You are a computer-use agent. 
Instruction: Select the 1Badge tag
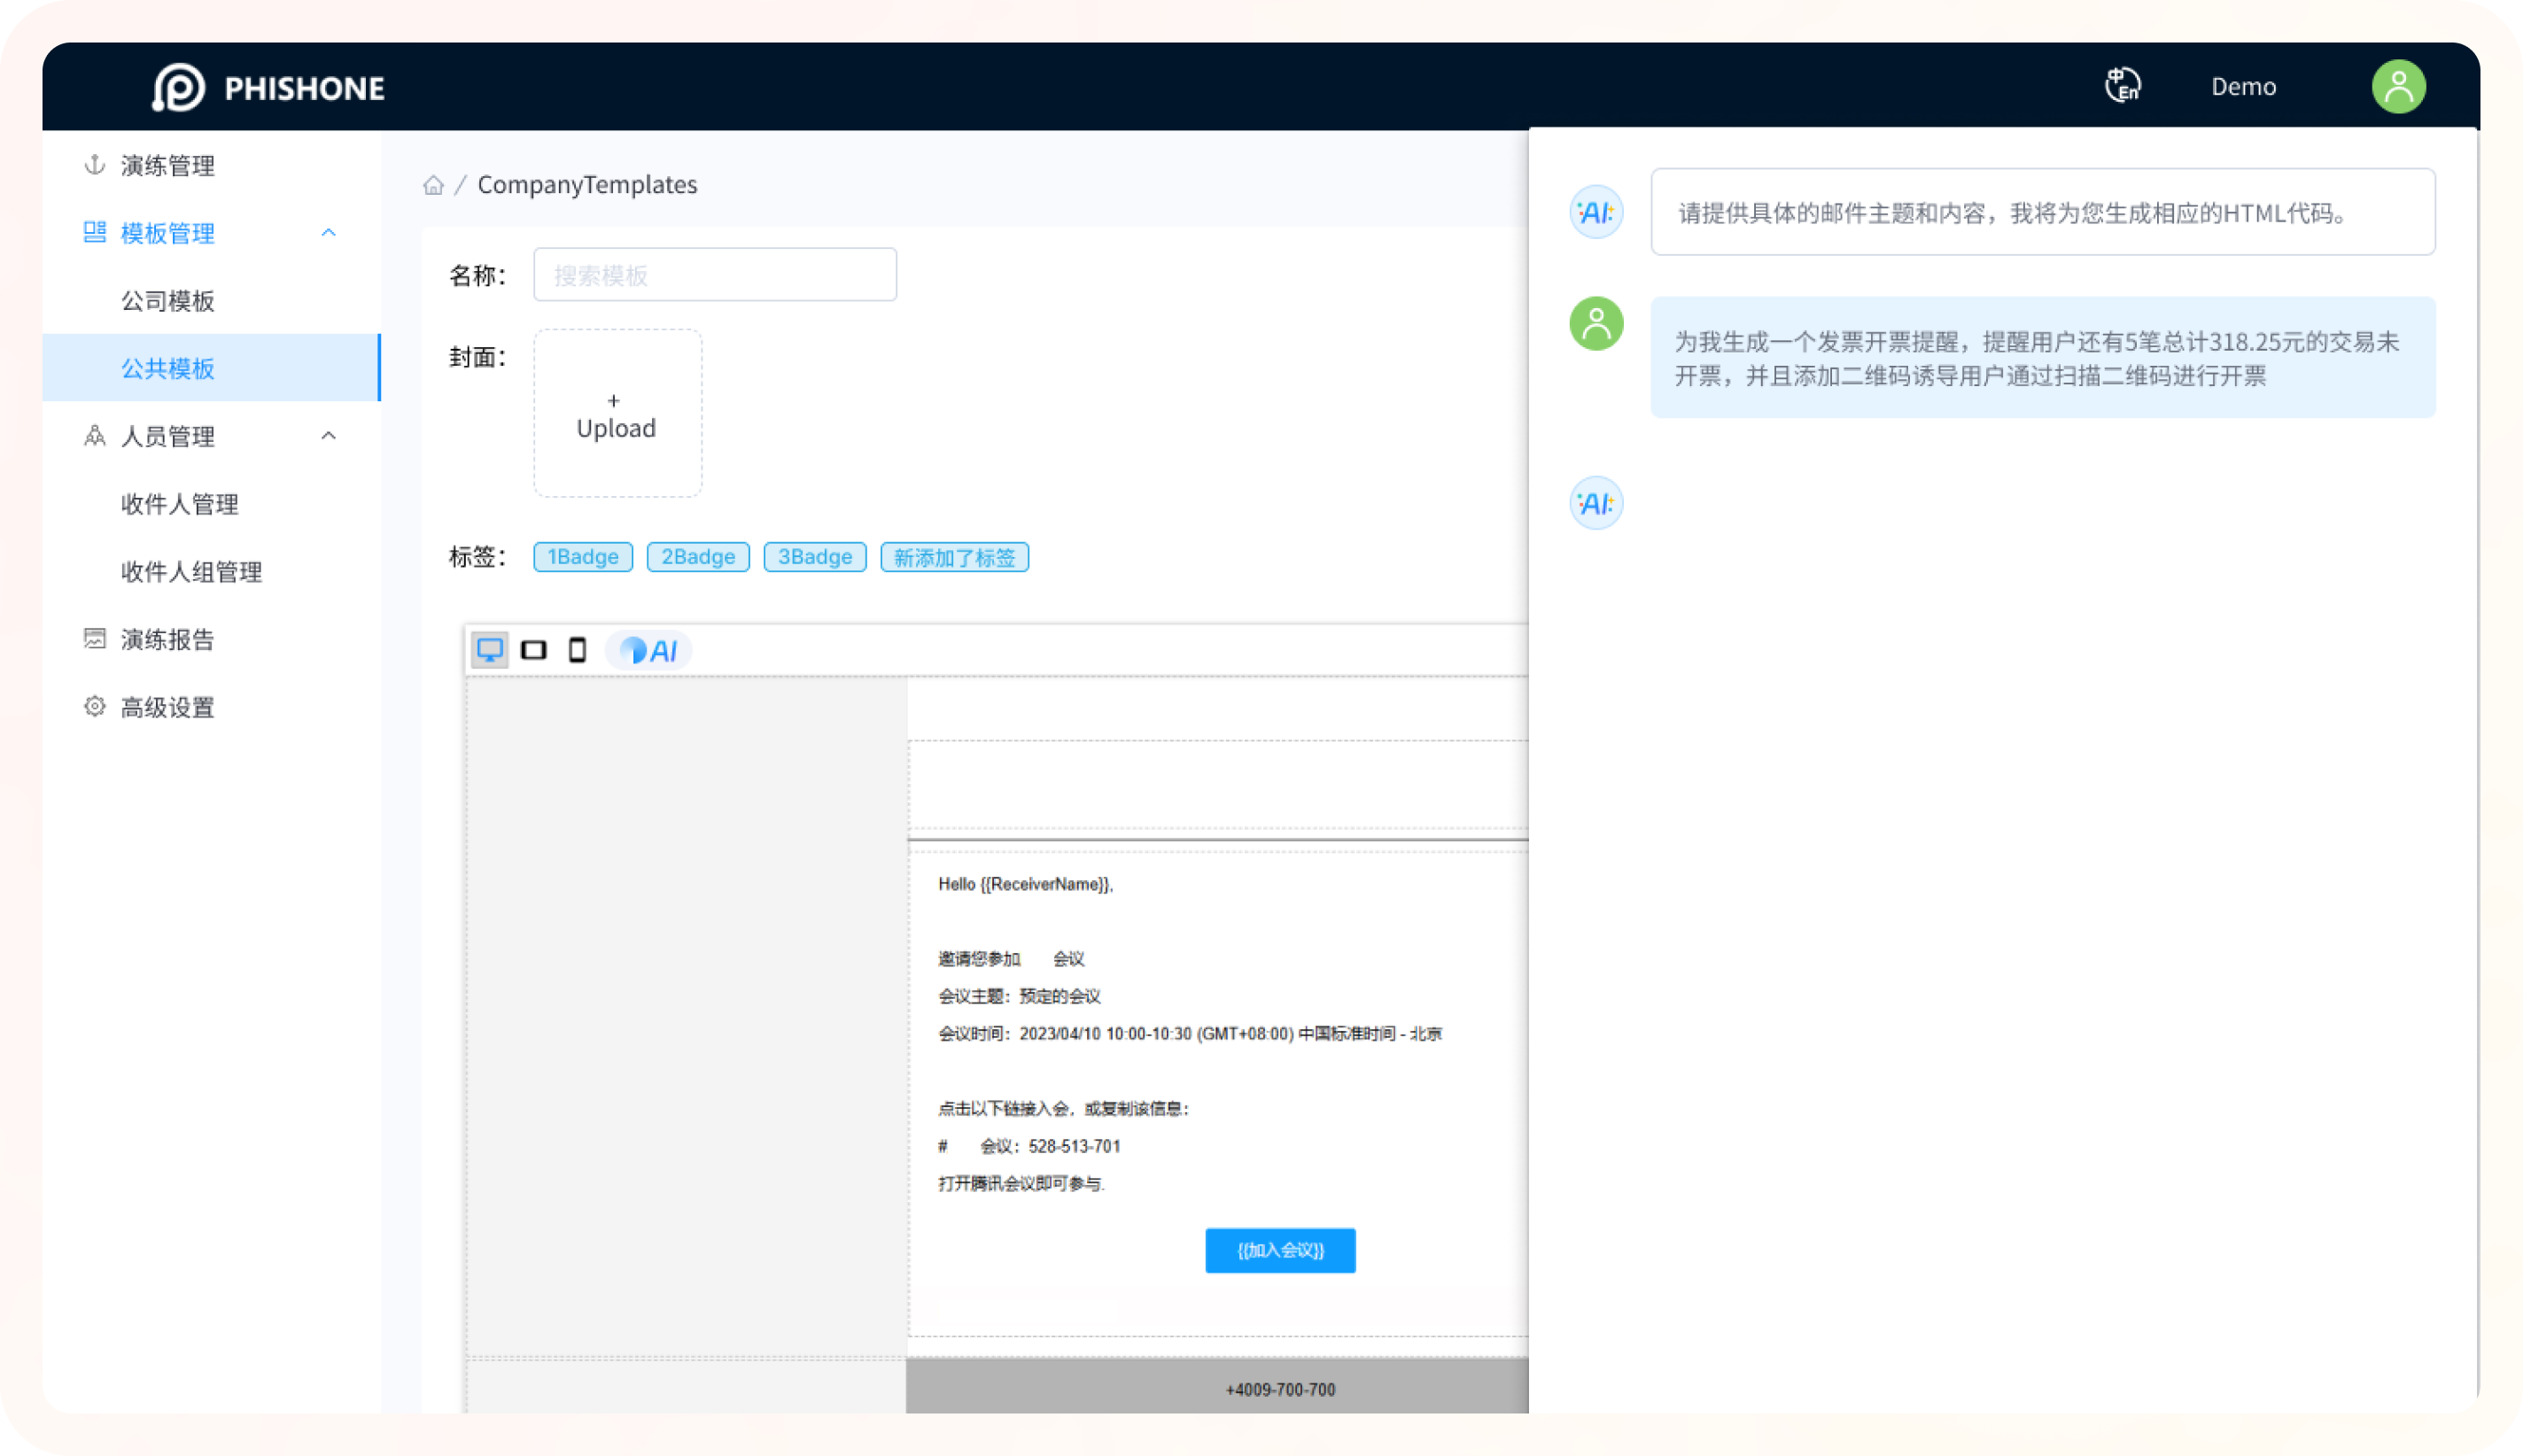pos(583,557)
